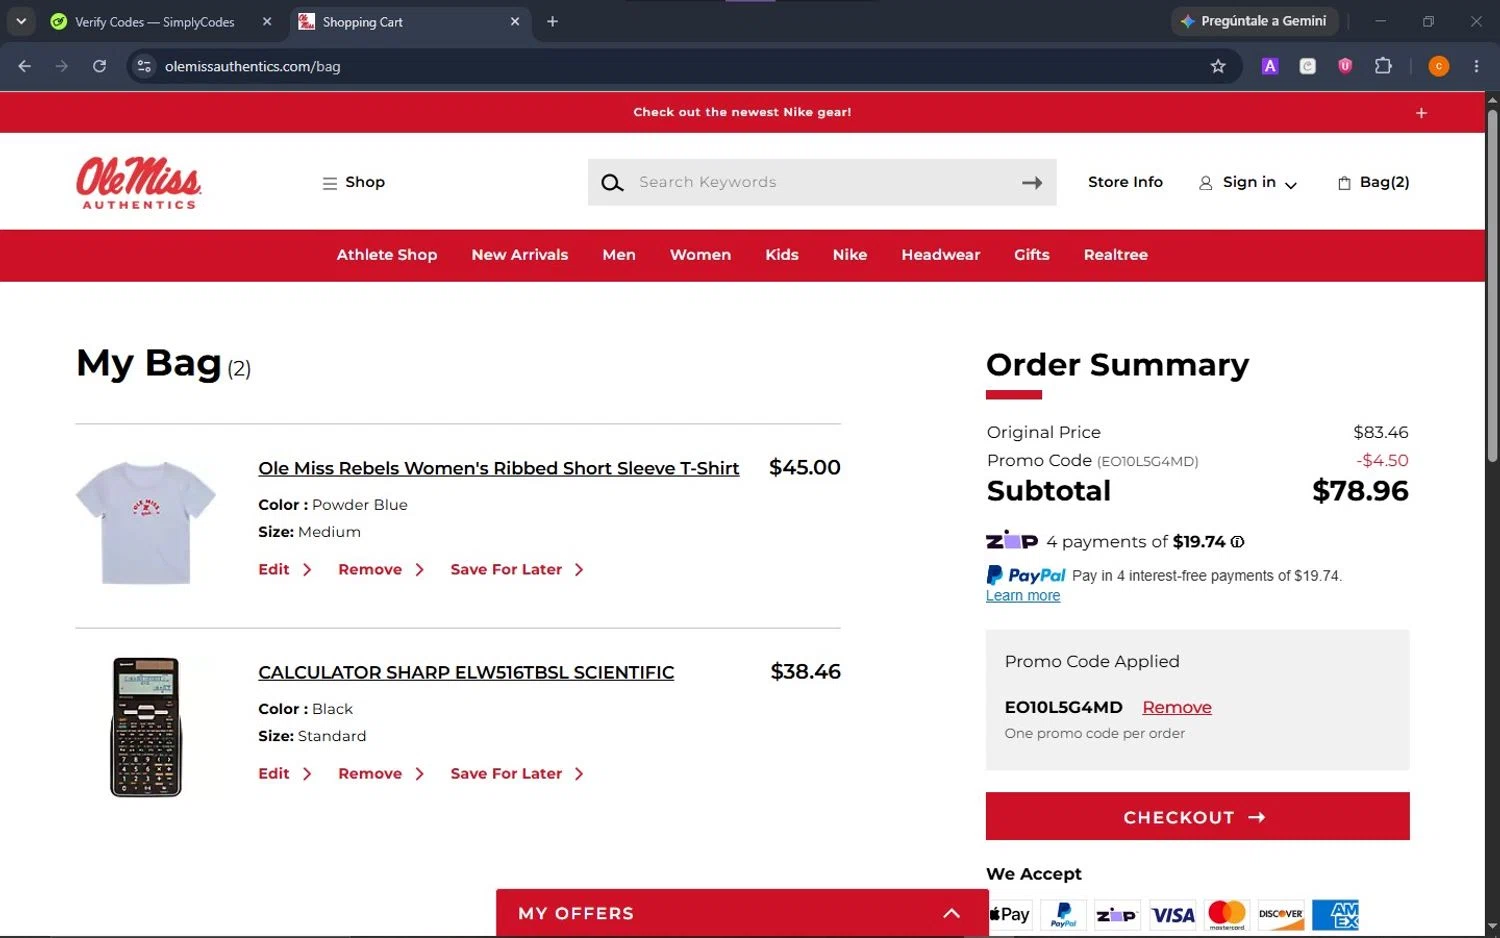Open the browser extensions puzzle icon

[x=1383, y=66]
